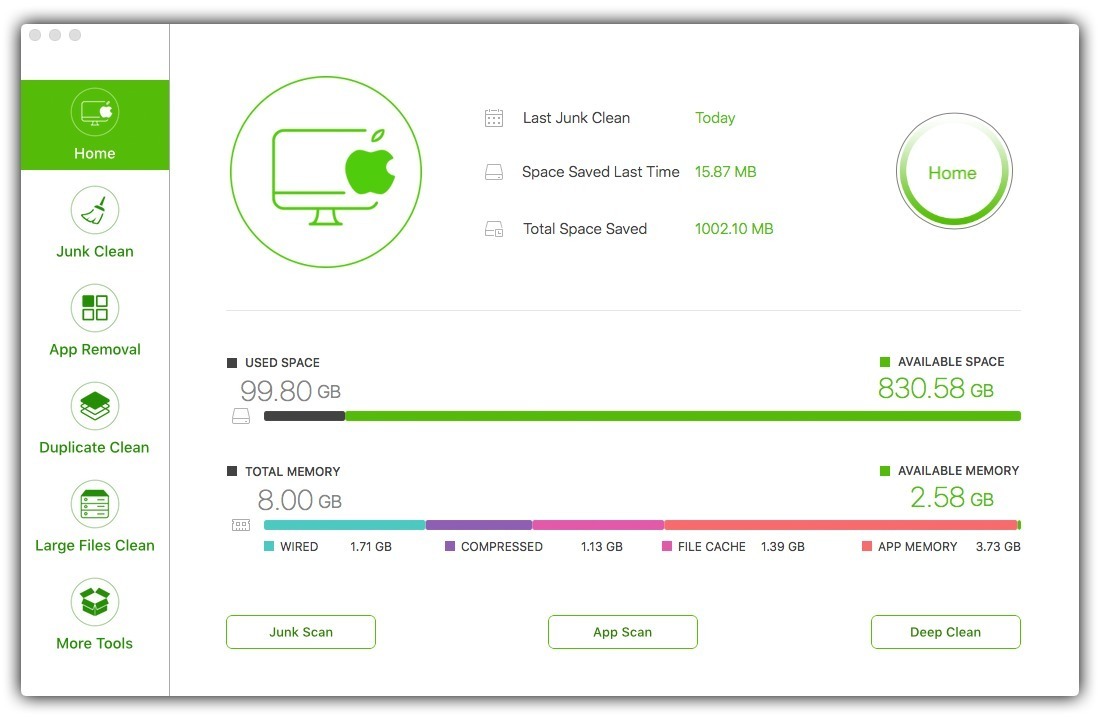Click teal wired segment of memory bar
Viewport: 1100px width, 720px height.
[344, 525]
